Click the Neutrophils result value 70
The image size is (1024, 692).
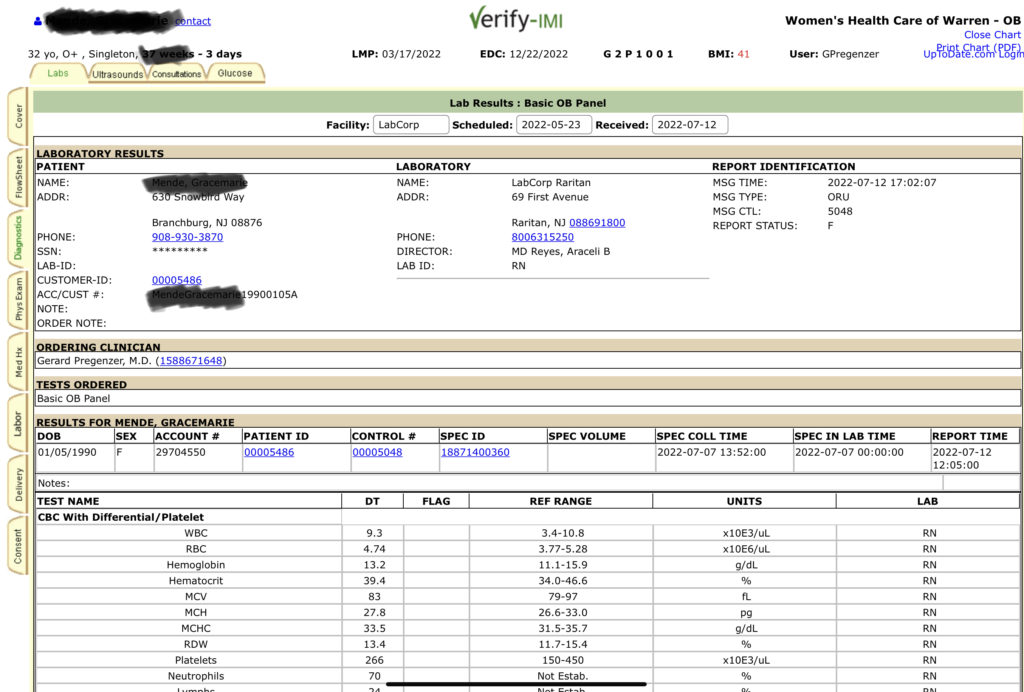(374, 676)
